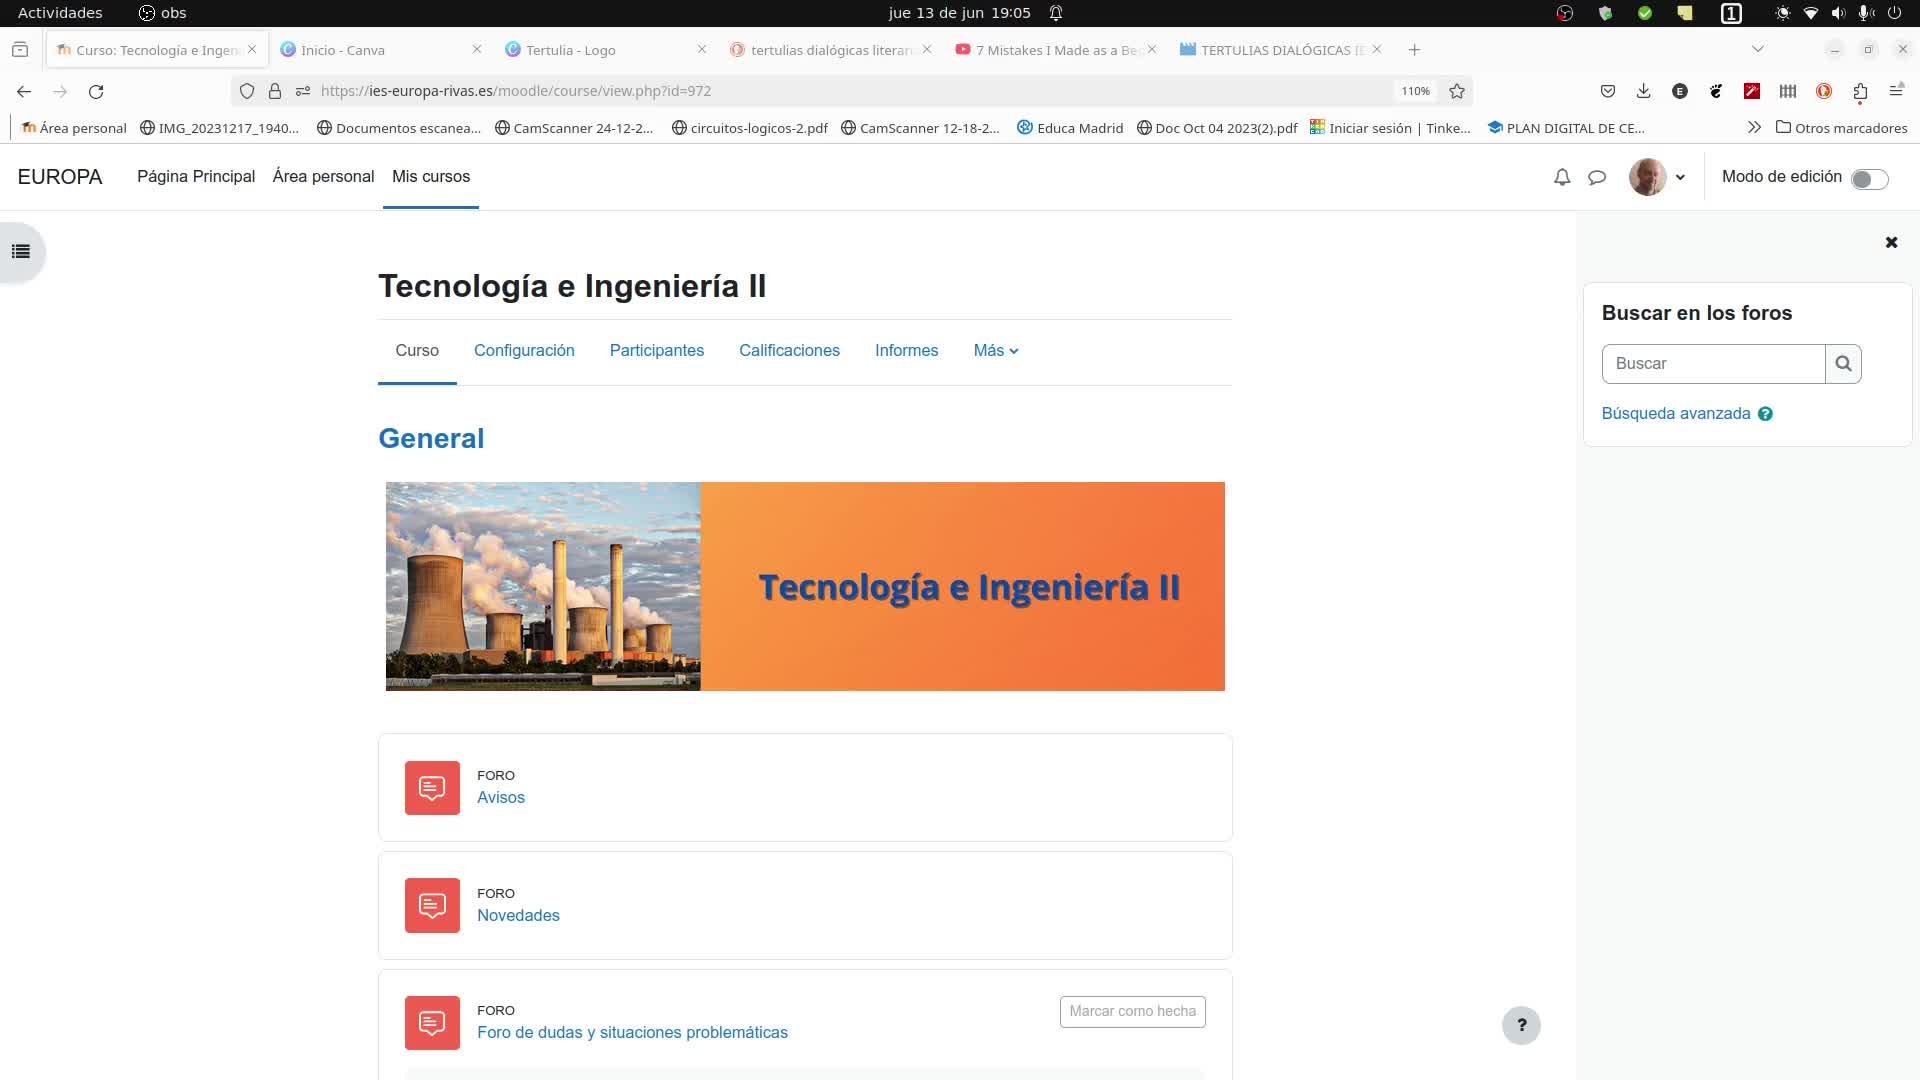Open the user avatar menu dropdown
The width and height of the screenshot is (1920, 1080).
click(x=1657, y=177)
